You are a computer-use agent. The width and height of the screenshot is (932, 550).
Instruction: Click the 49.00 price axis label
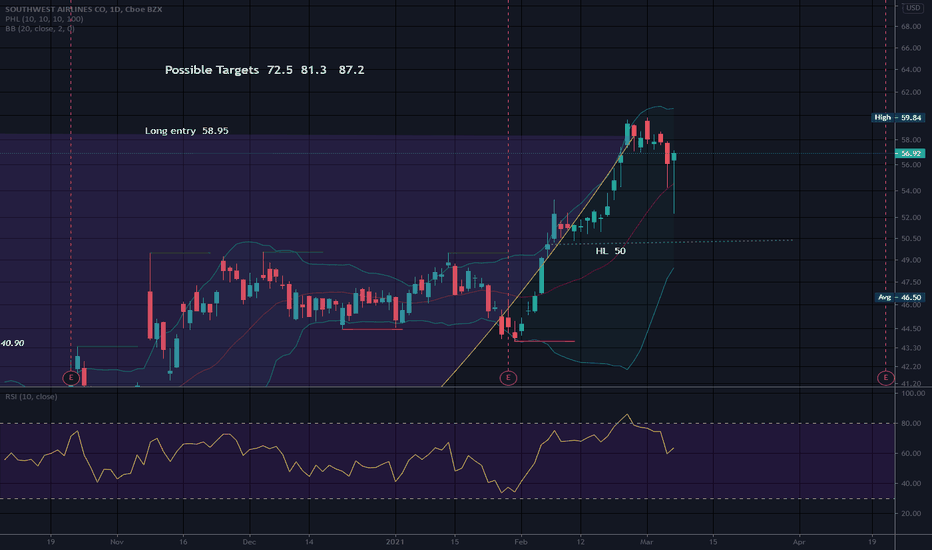pos(911,260)
